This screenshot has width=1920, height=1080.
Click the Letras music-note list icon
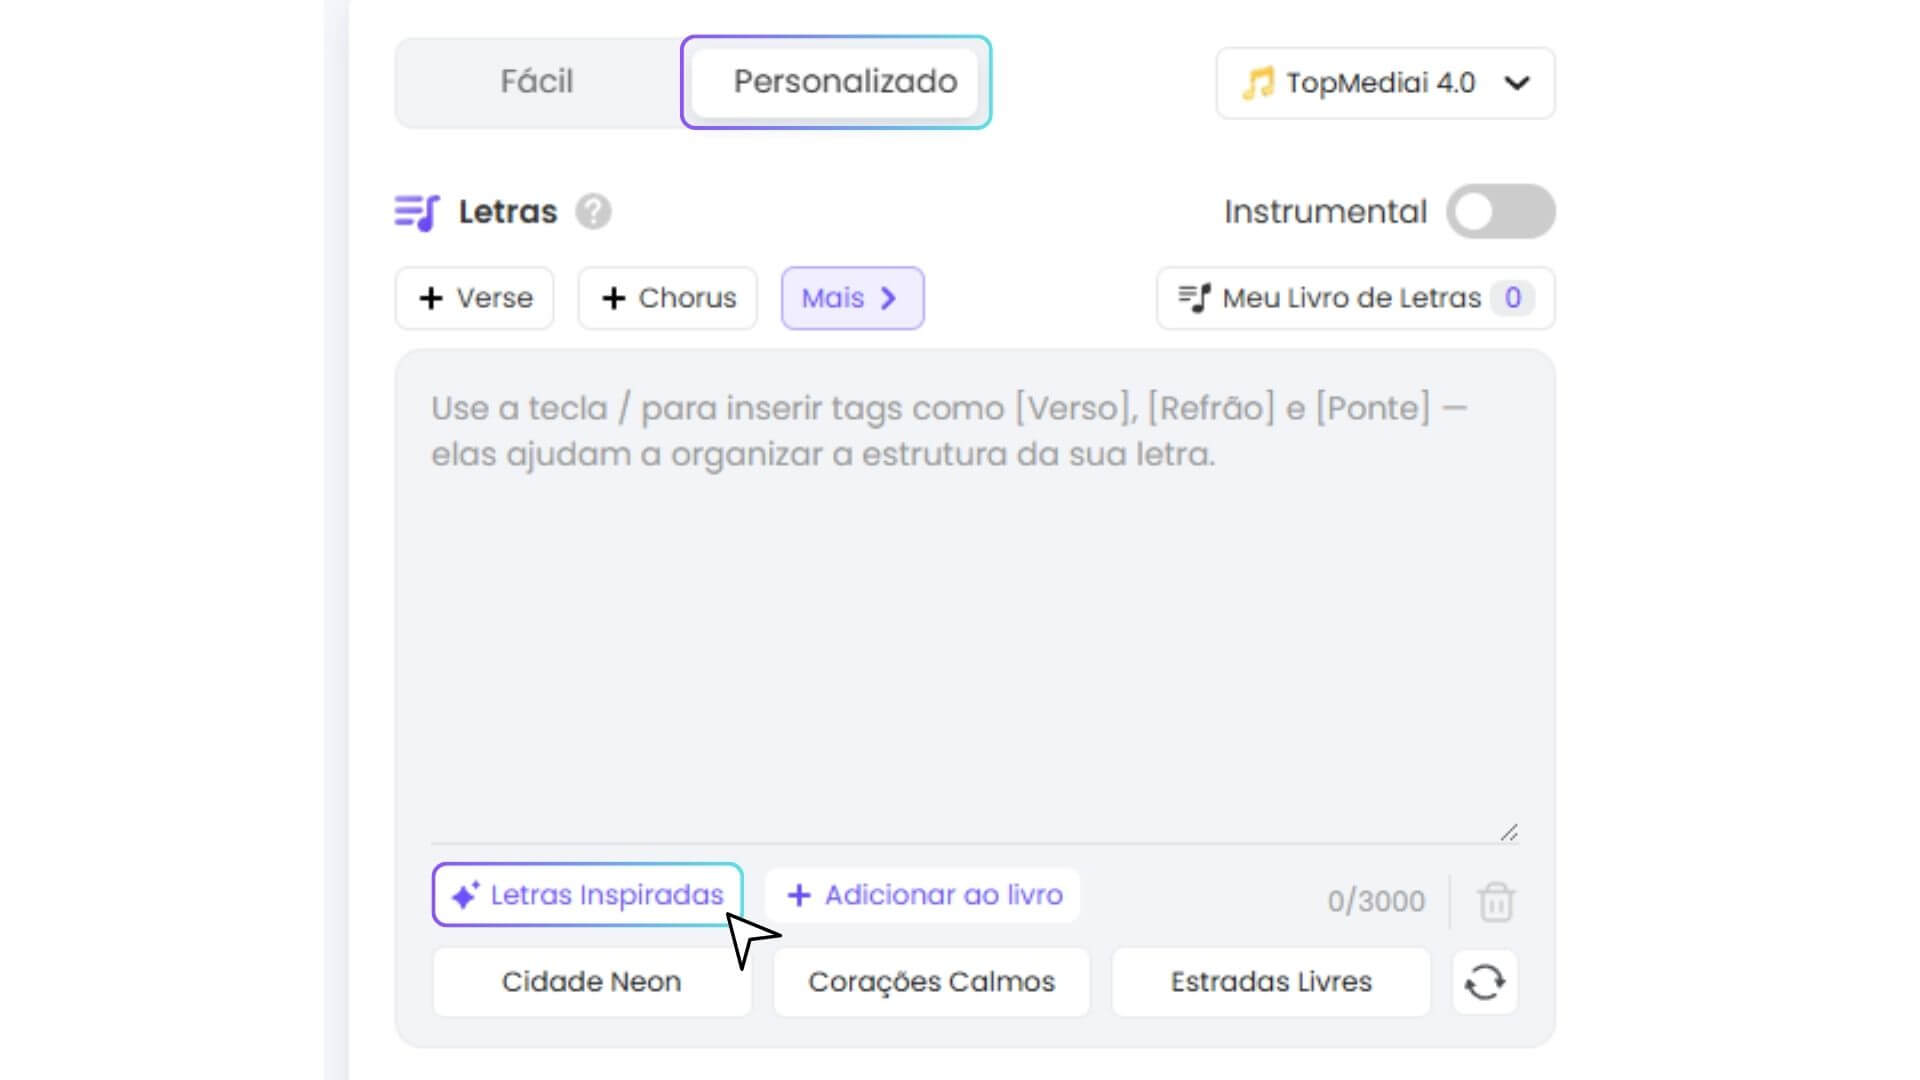417,212
